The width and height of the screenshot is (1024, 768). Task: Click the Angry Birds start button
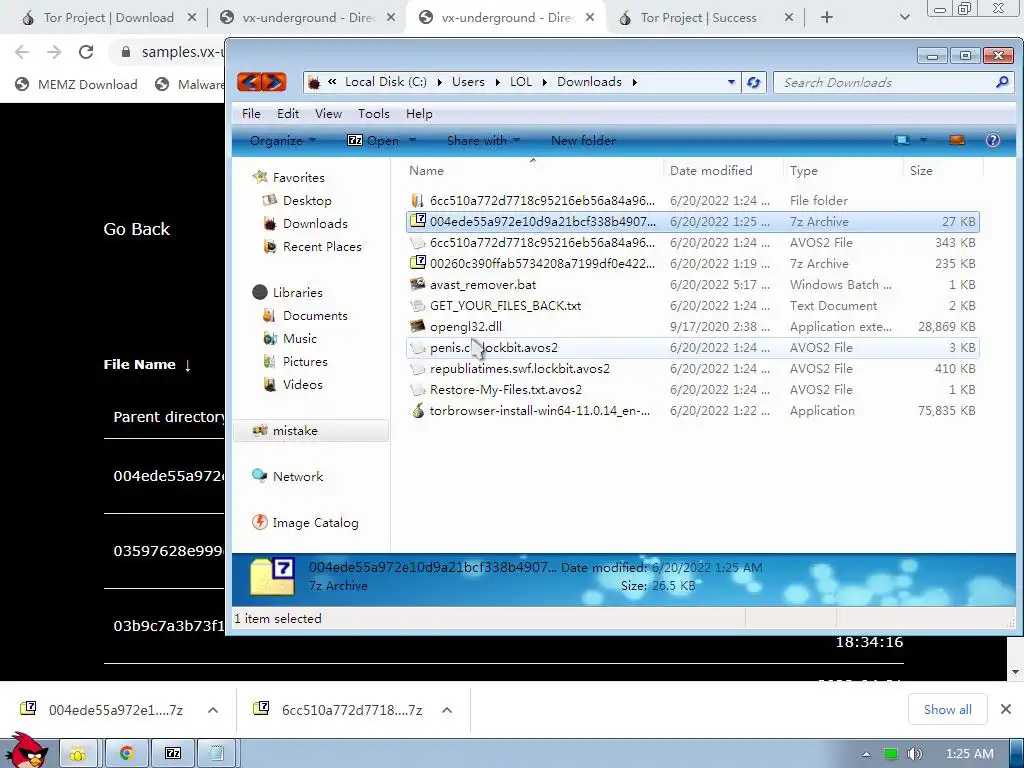click(x=27, y=751)
